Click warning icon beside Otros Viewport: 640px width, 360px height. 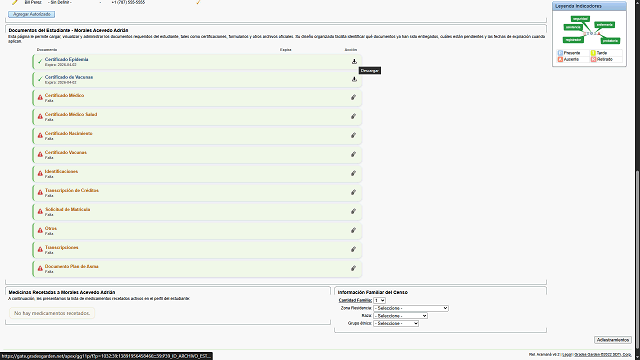(40, 230)
